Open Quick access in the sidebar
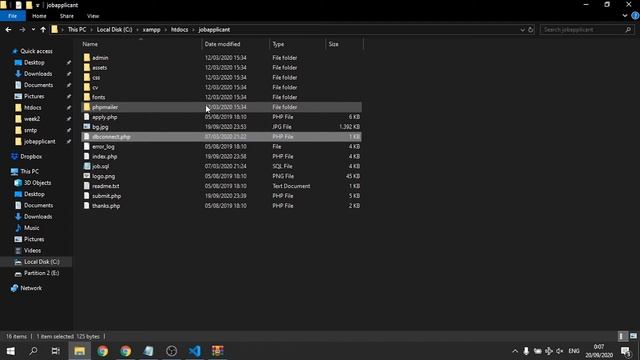The width and height of the screenshot is (640, 360). pos(36,51)
